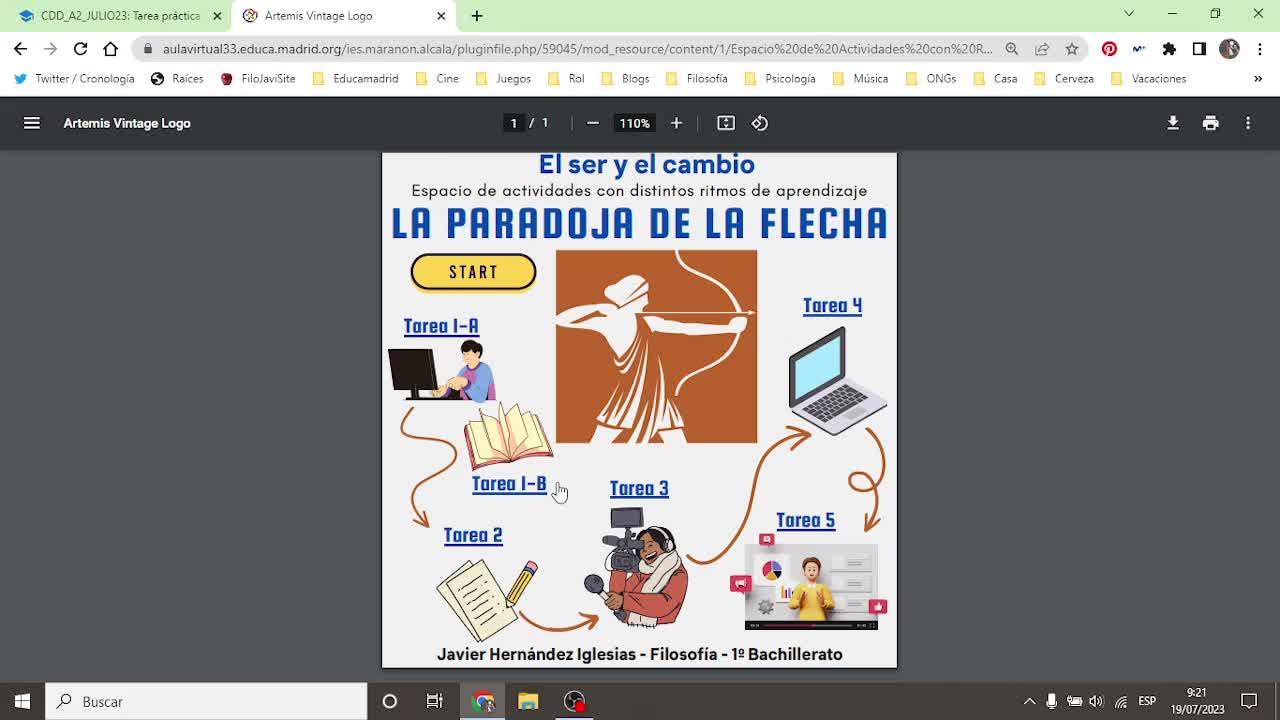Image resolution: width=1280 pixels, height=720 pixels.
Task: Toggle the browser side panel
Action: pyautogui.click(x=1199, y=48)
